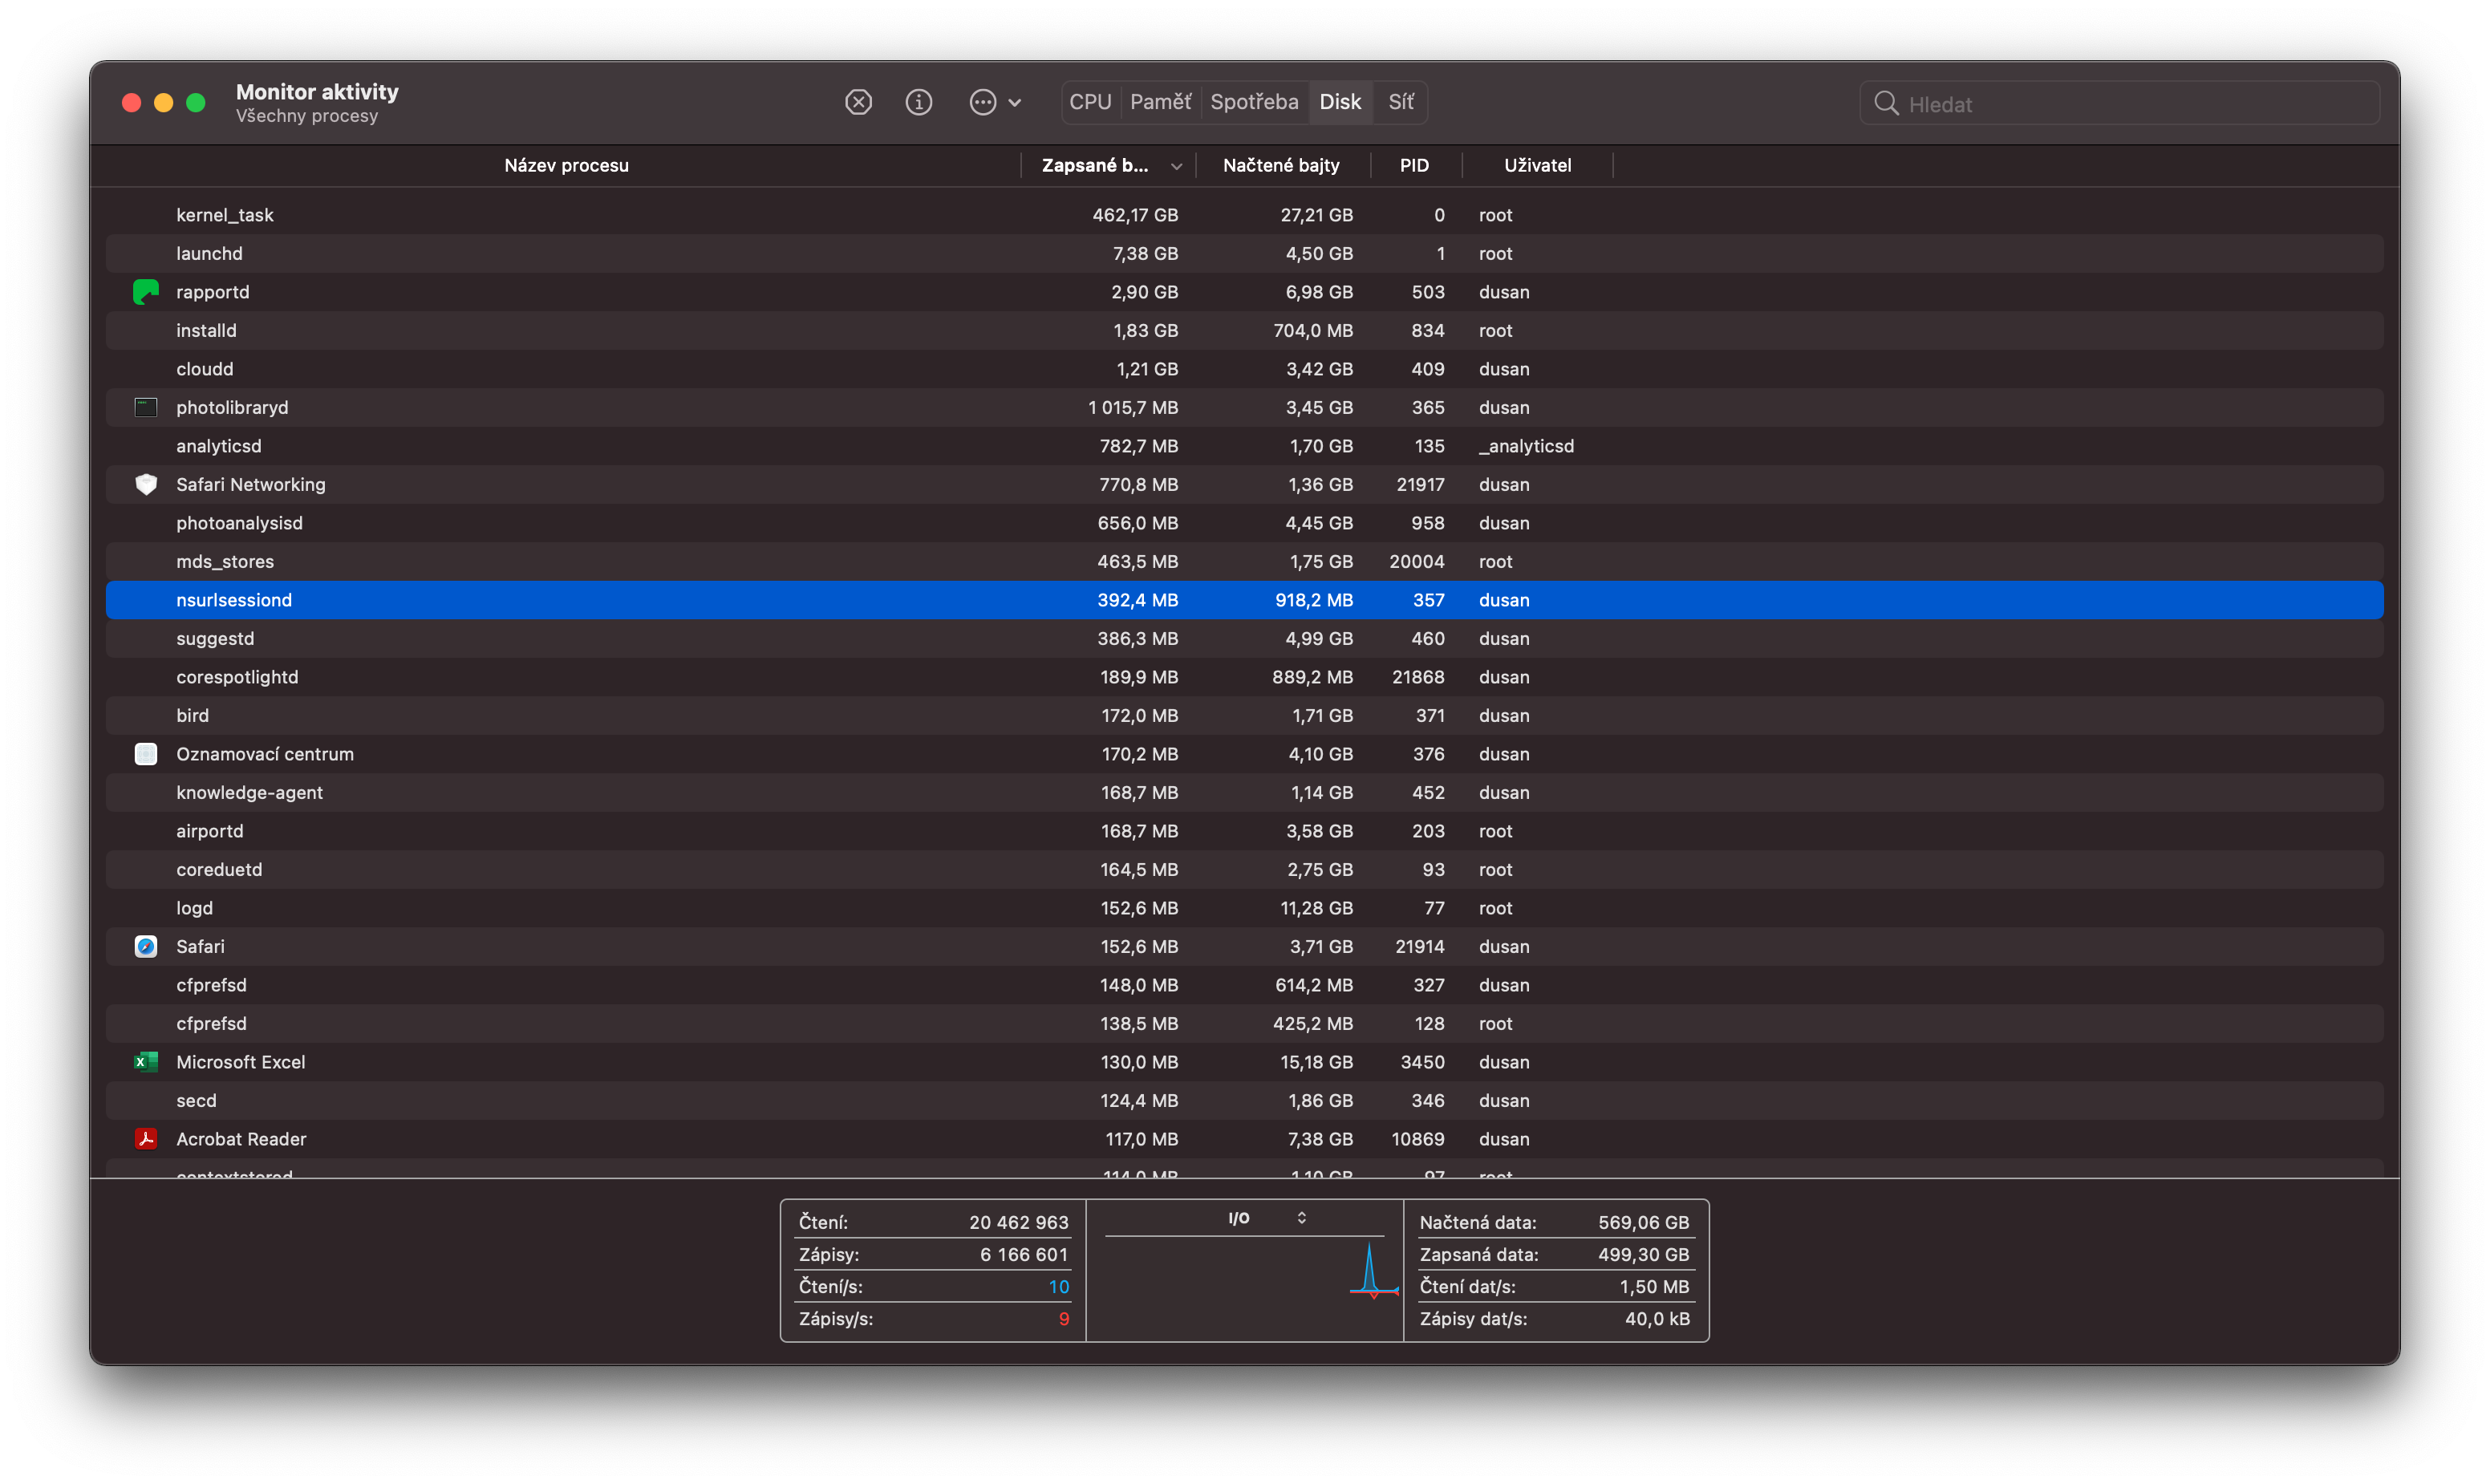Open the more options ellipsis dropdown
This screenshot has height=1484, width=2490.
994,102
